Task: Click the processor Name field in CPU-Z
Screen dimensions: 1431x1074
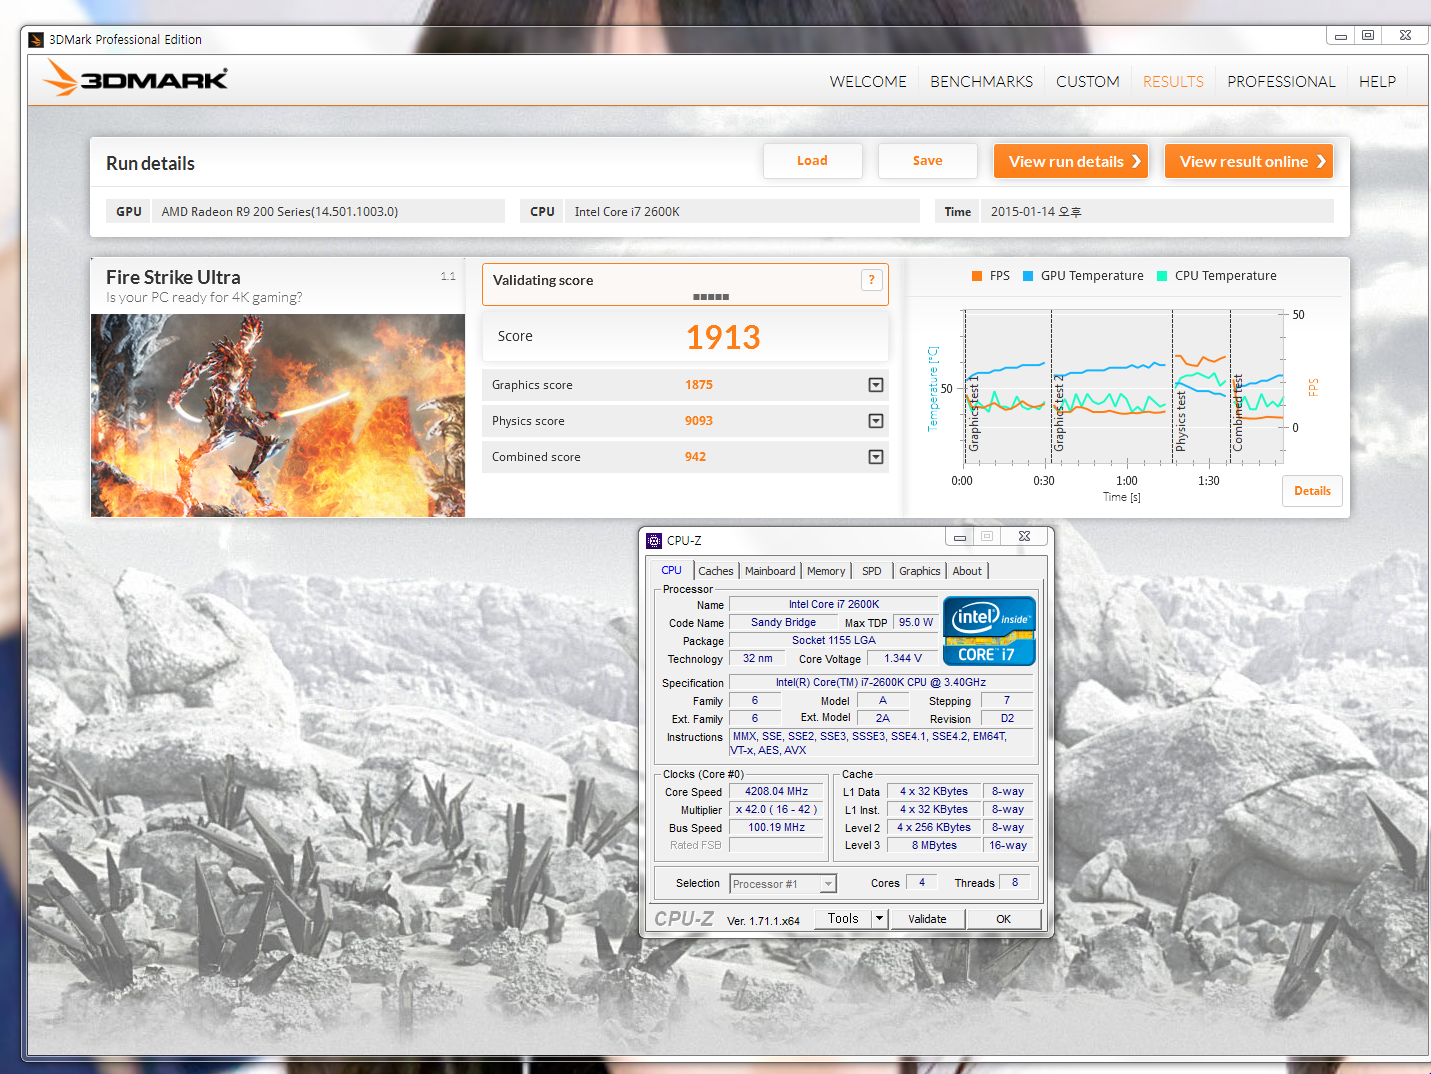Action: point(834,604)
